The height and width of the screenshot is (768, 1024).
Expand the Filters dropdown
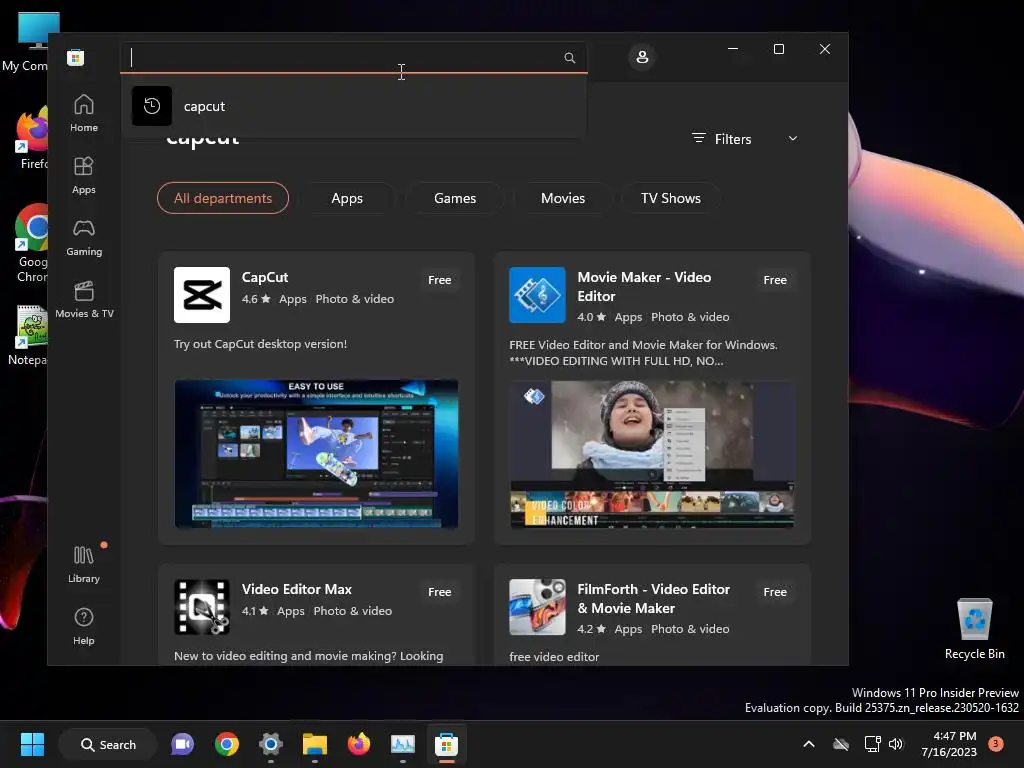[x=744, y=138]
